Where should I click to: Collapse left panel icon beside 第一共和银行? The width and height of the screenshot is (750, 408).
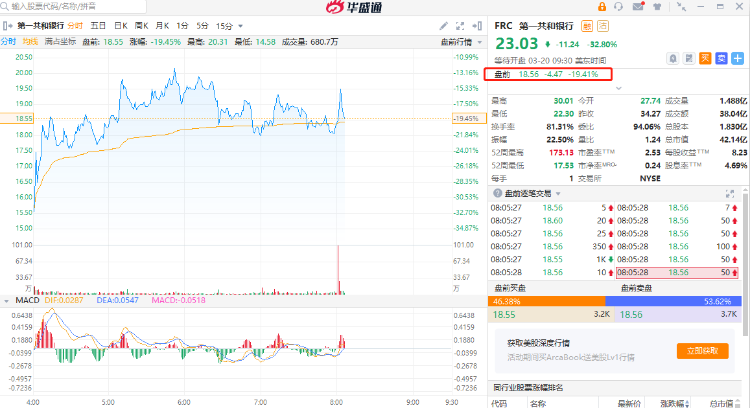tap(7, 26)
